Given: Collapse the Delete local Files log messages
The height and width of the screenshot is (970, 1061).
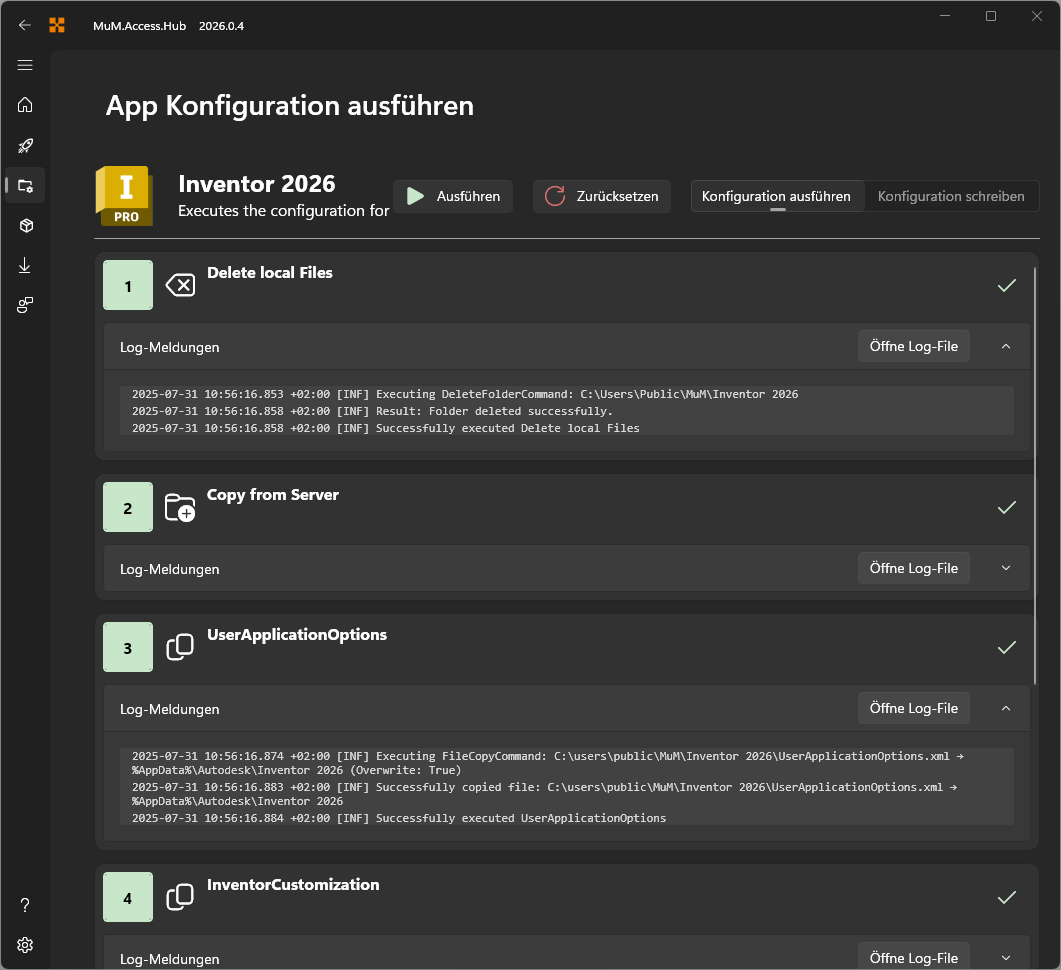Looking at the screenshot, I should [1006, 346].
